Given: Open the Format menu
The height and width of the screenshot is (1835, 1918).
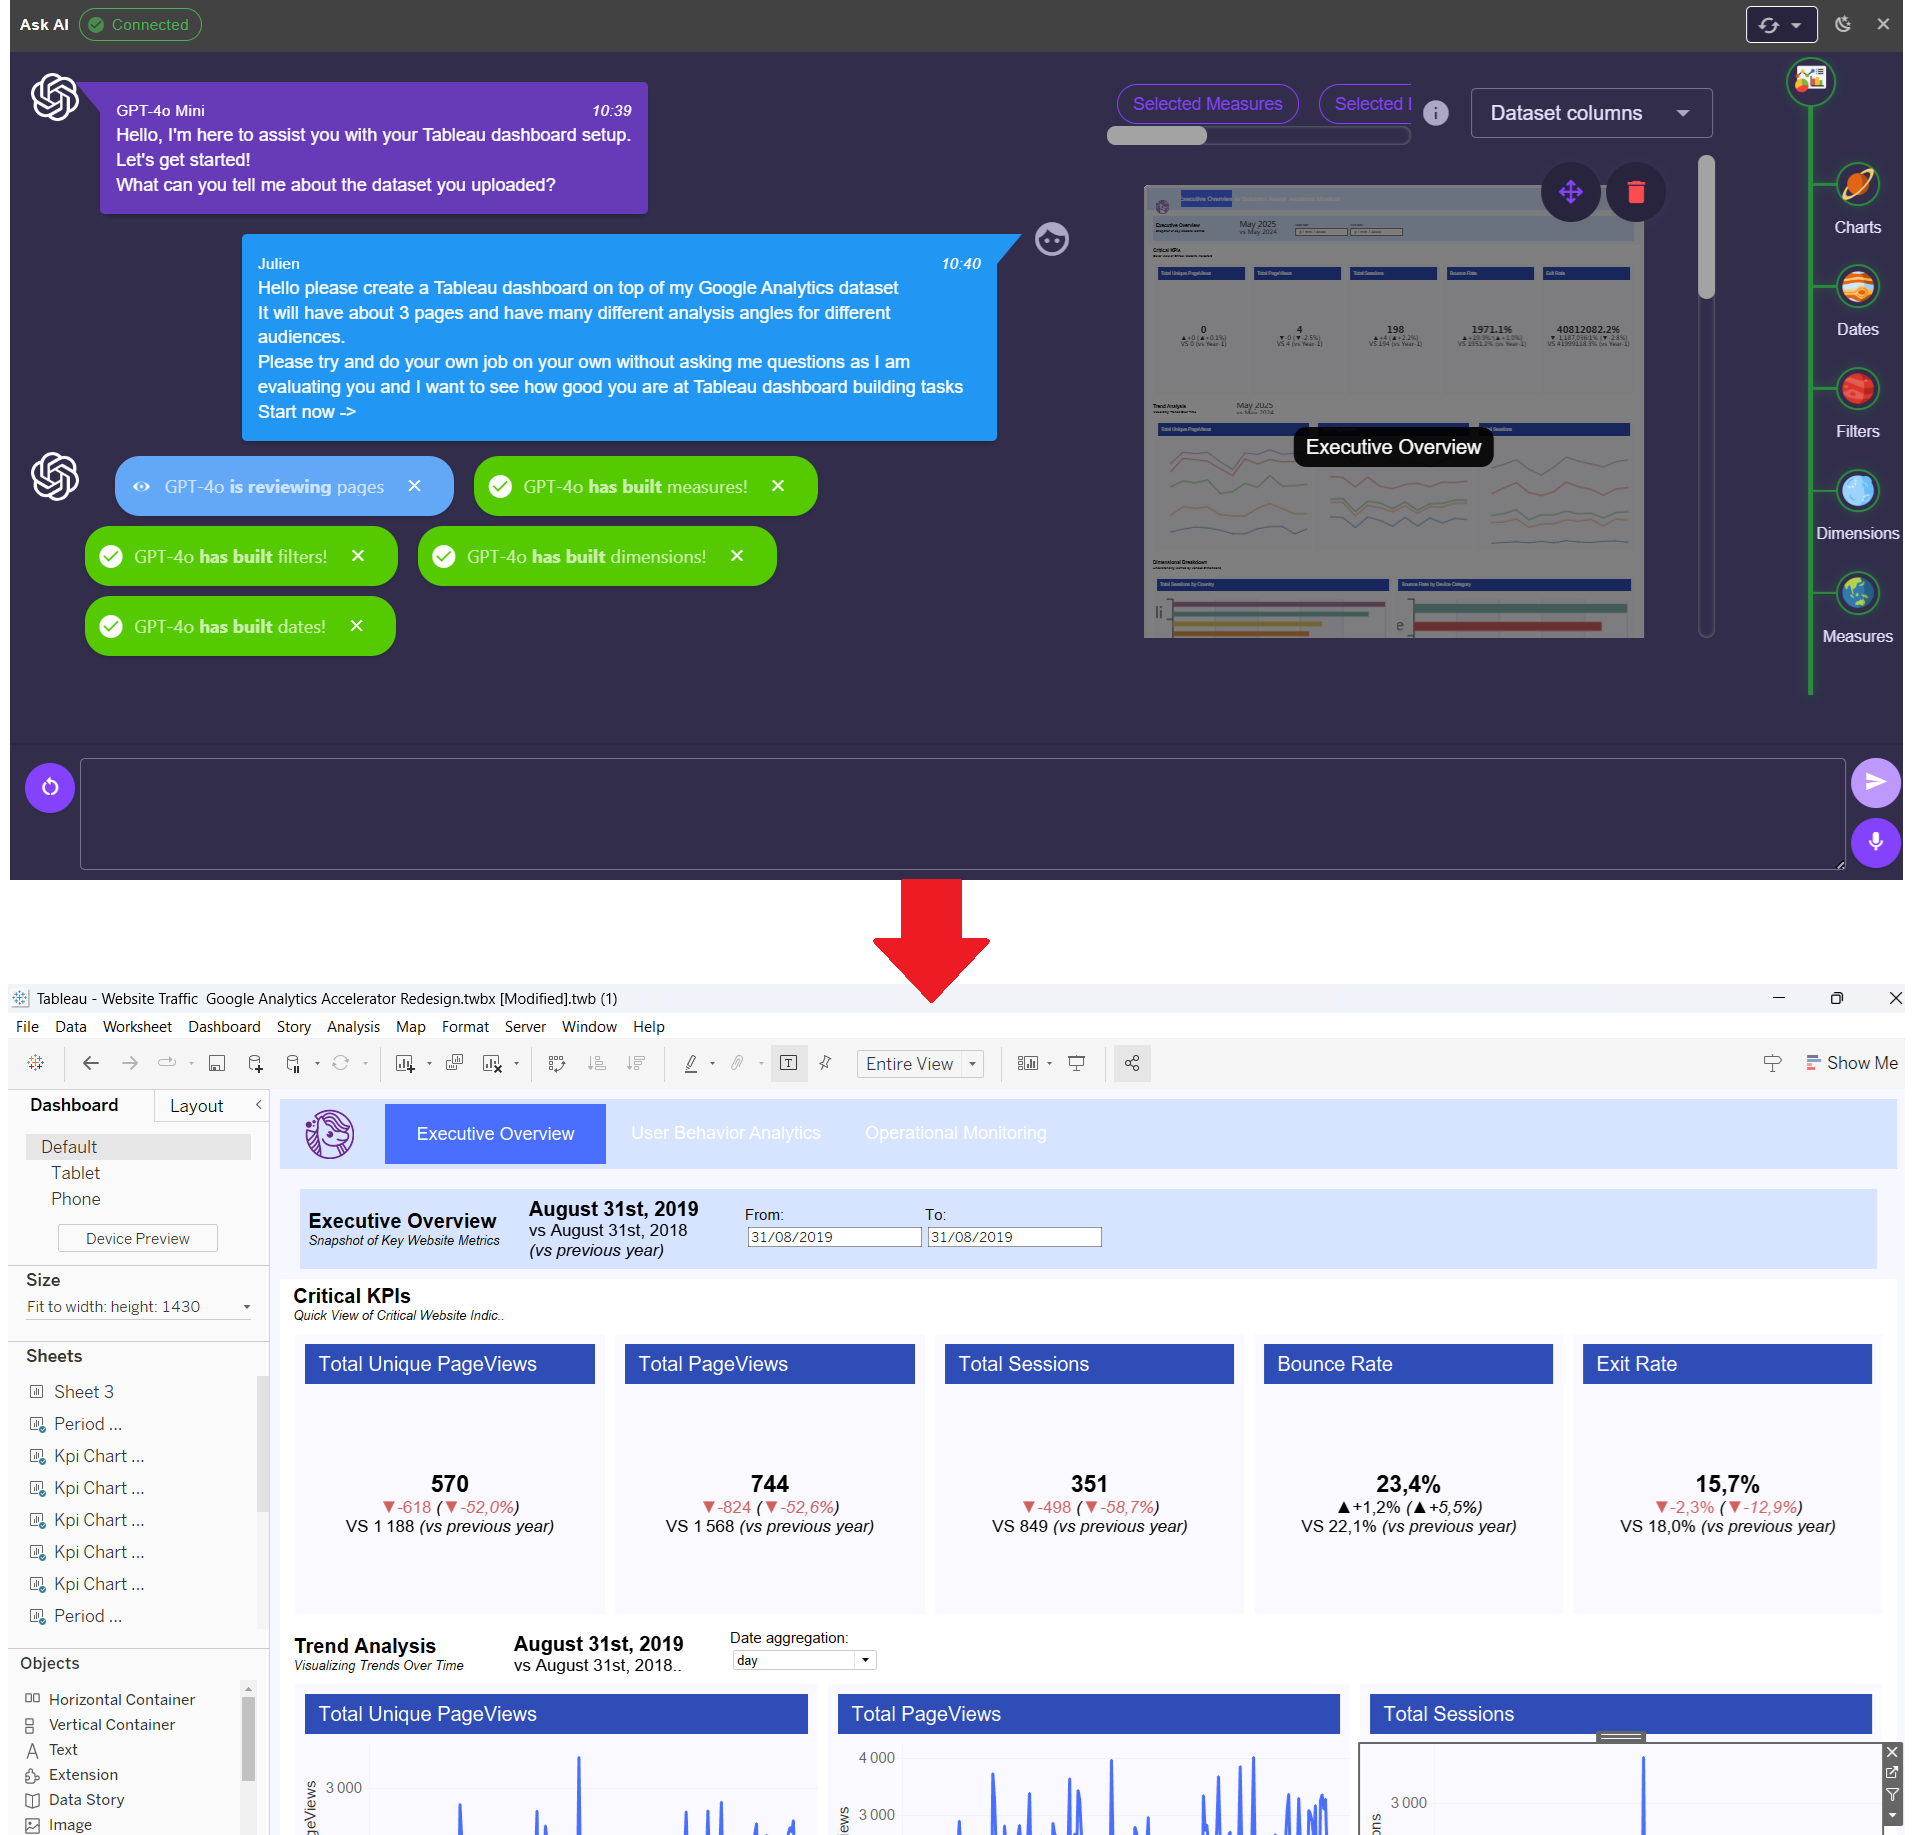Looking at the screenshot, I should pyautogui.click(x=465, y=1027).
